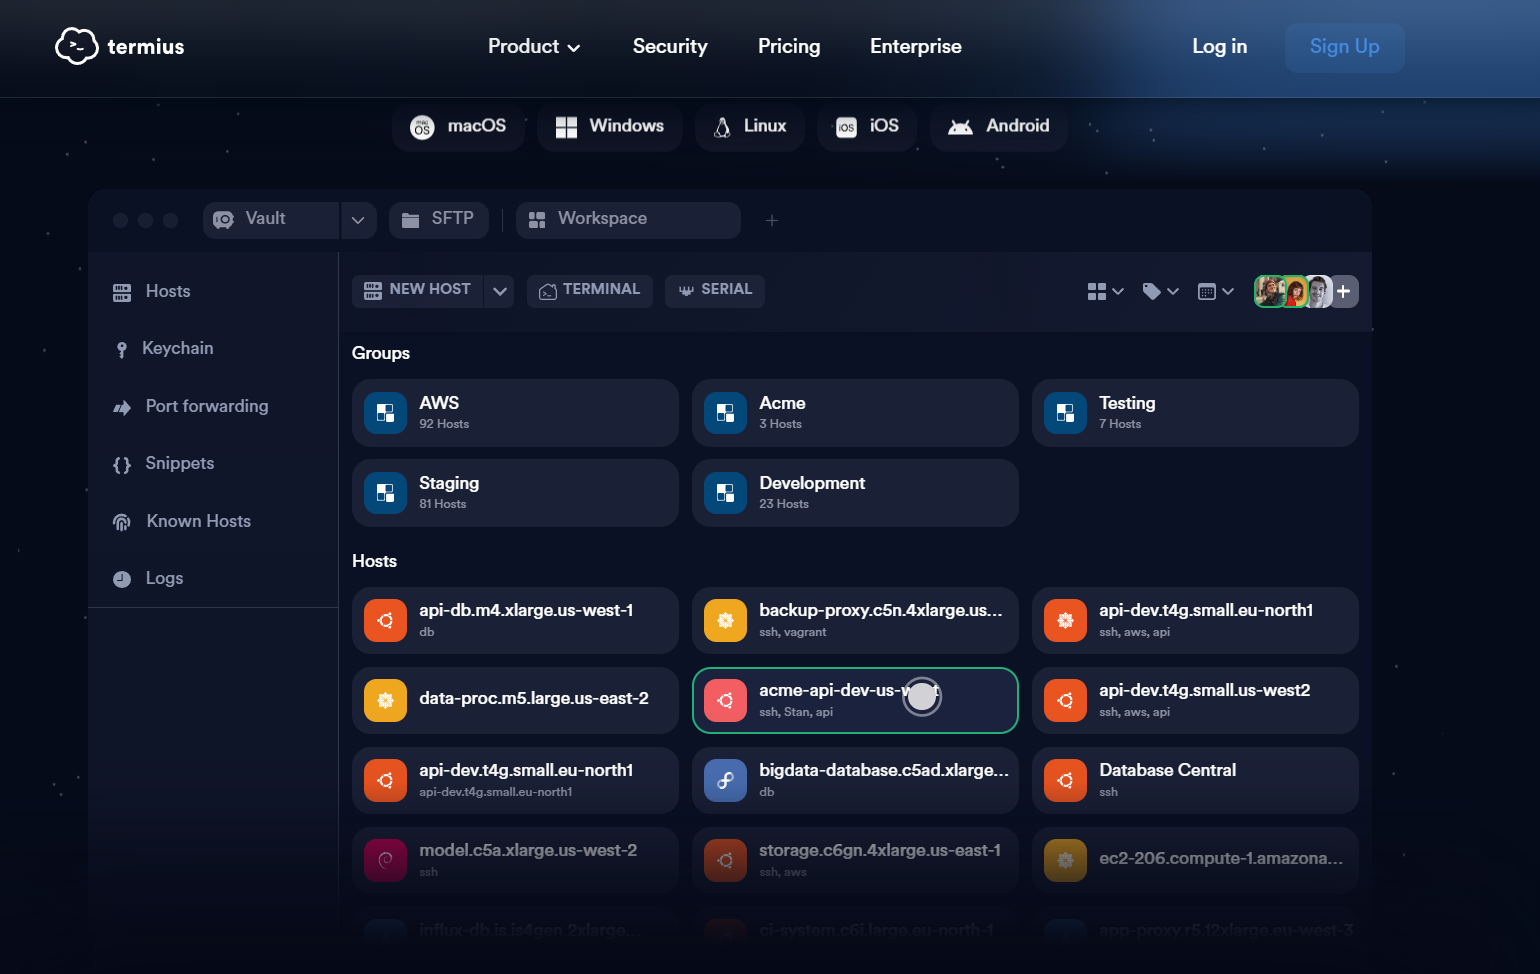Click the '92 Hosts' count text
The width and height of the screenshot is (1540, 974).
[x=444, y=424]
